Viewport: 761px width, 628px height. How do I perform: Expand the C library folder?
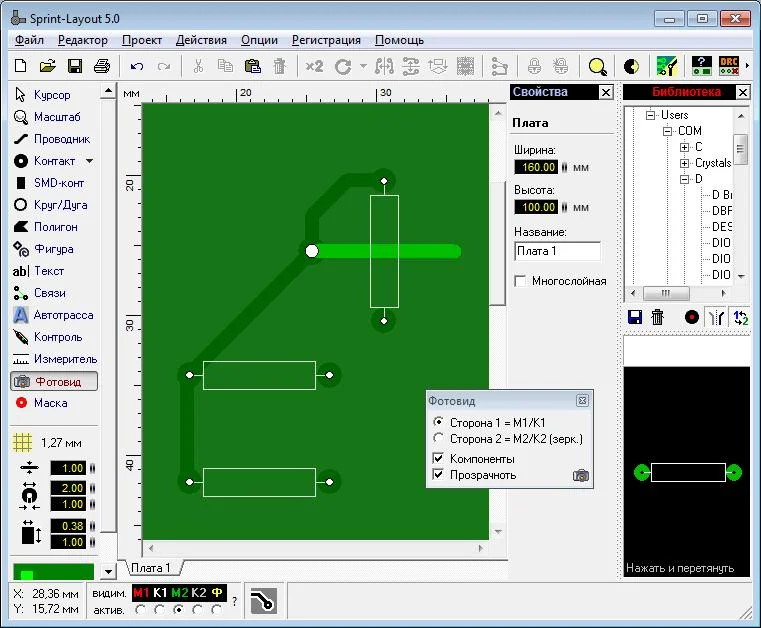[x=684, y=147]
